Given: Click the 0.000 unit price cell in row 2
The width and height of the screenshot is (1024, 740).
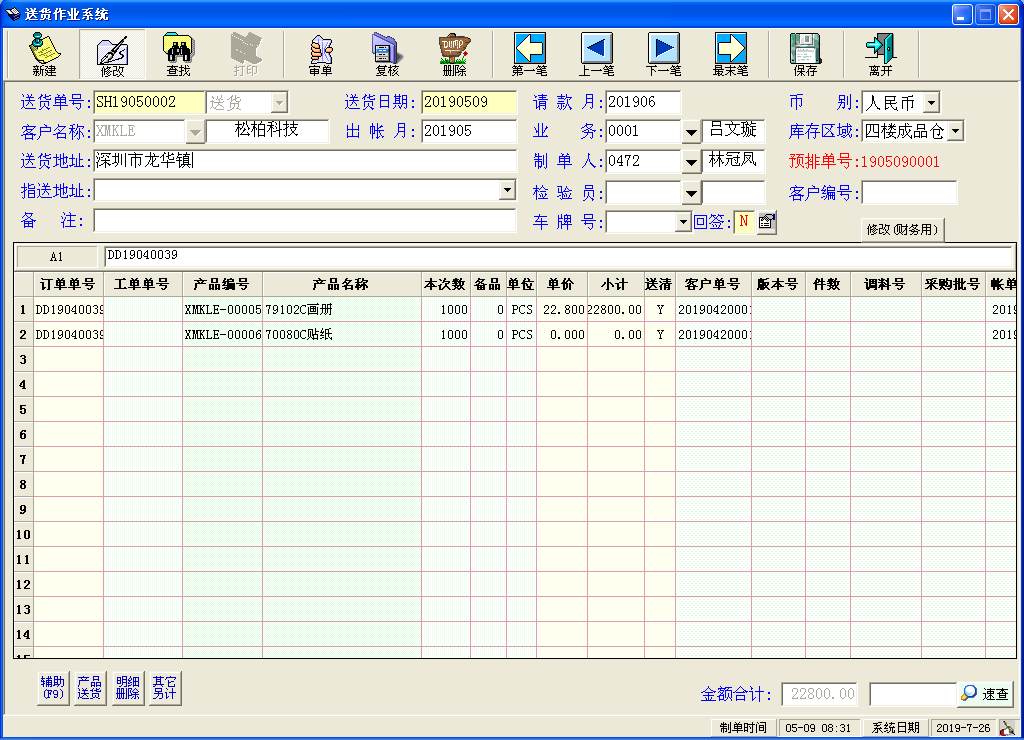Looking at the screenshot, I should [x=561, y=334].
